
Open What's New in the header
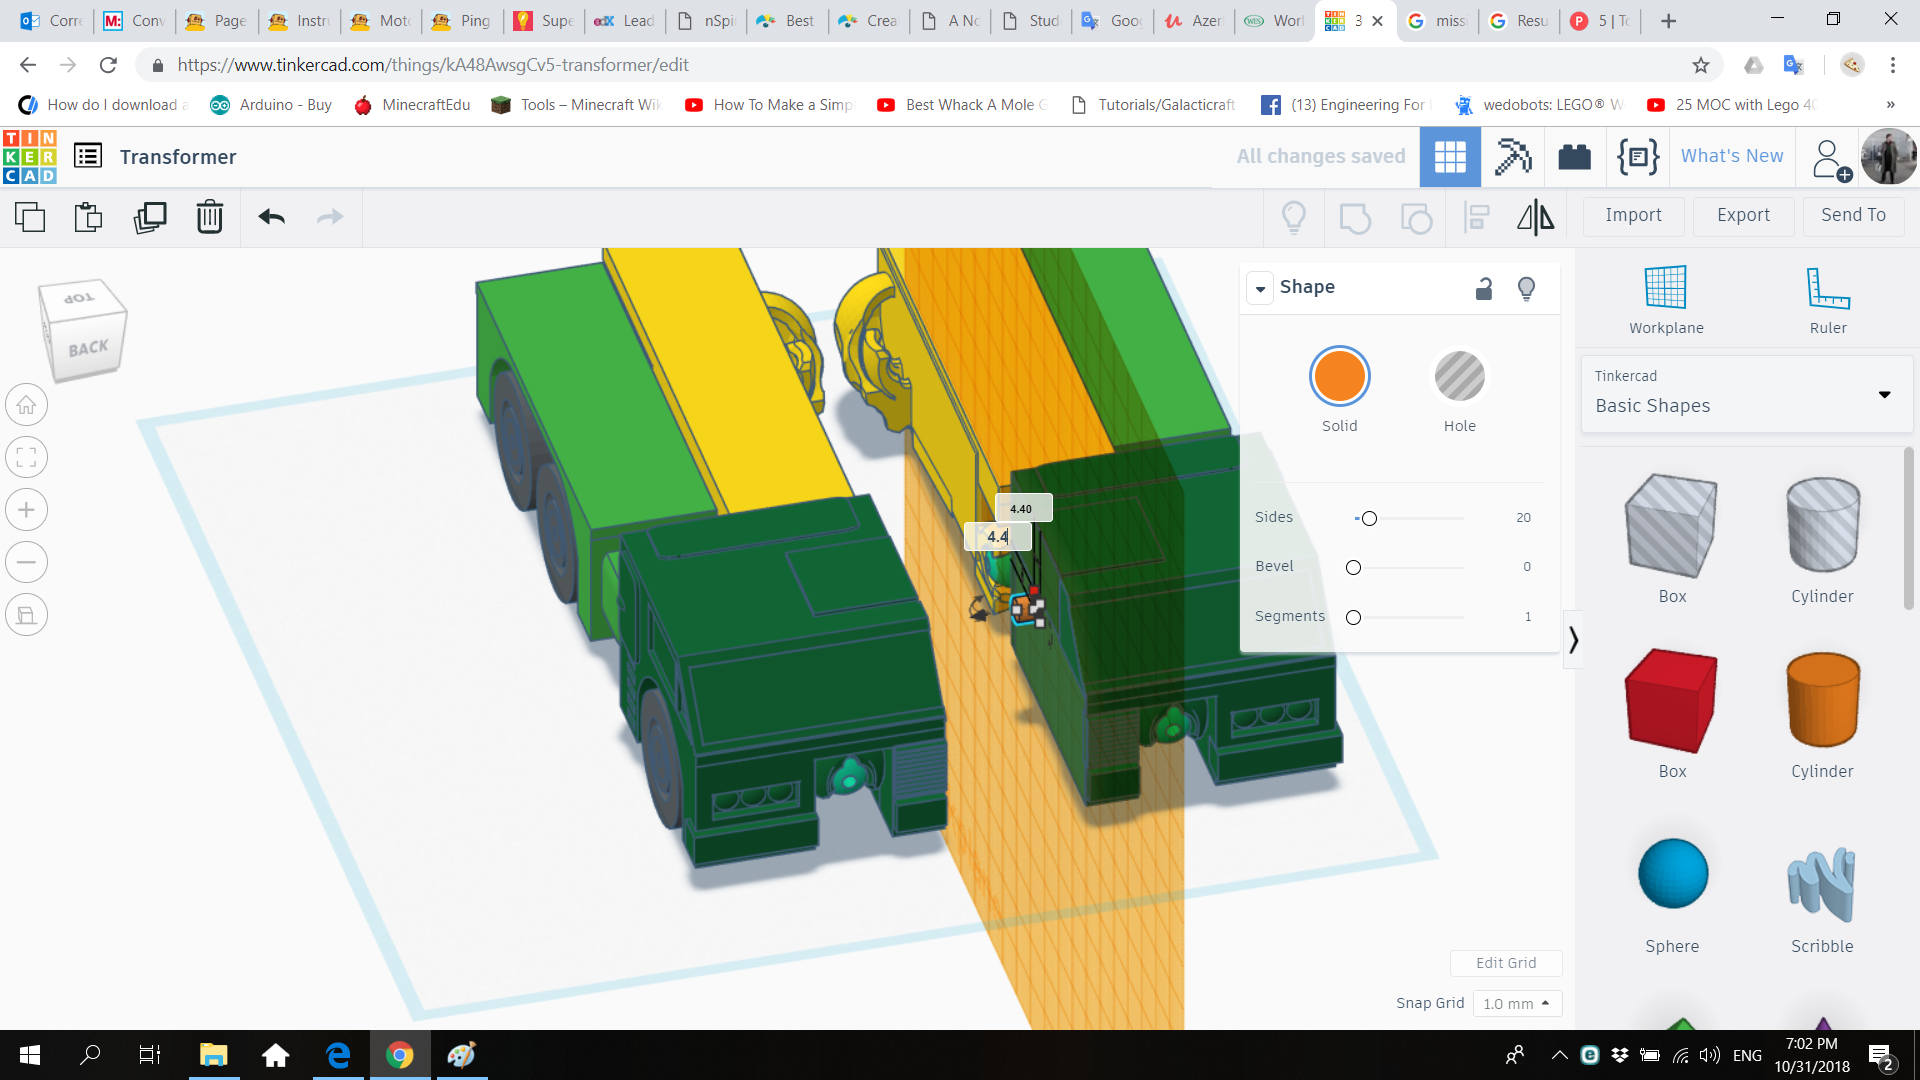coord(1731,156)
